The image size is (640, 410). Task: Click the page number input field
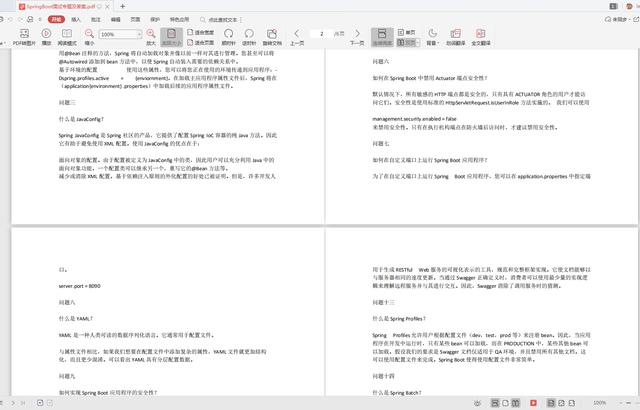pyautogui.click(x=321, y=34)
